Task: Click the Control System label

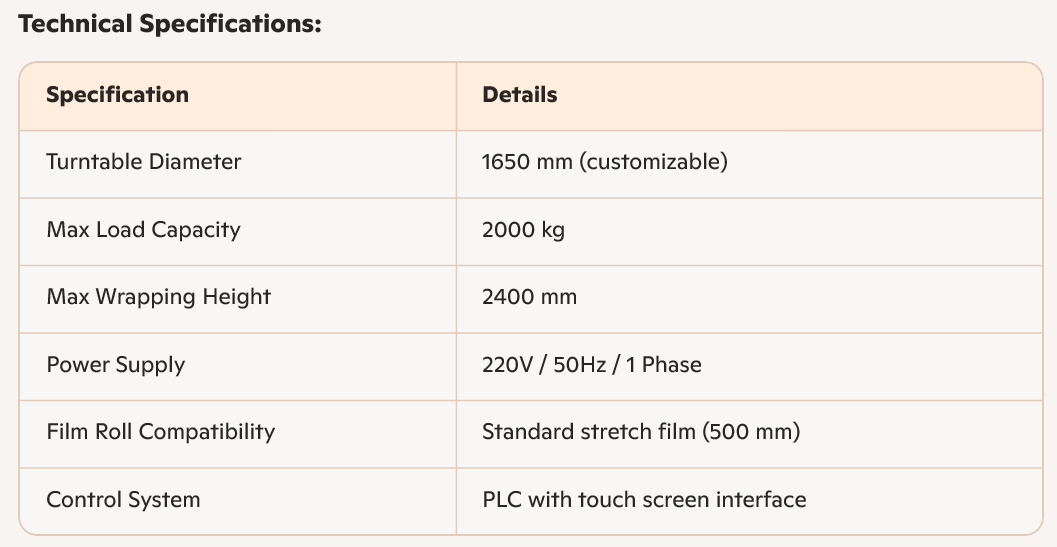Action: (123, 500)
